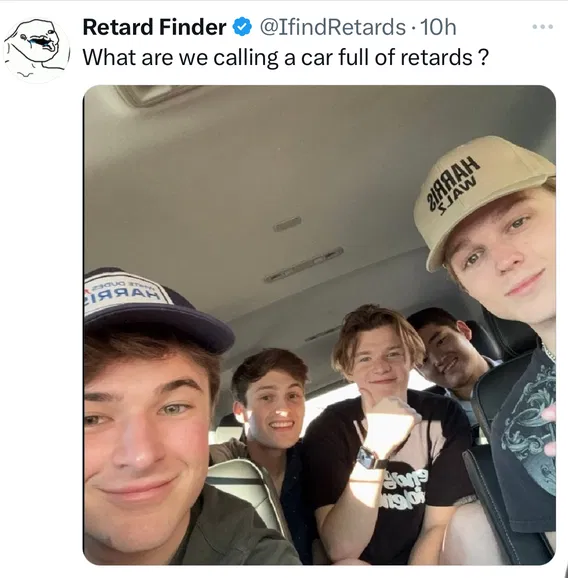Open the attached car selfie photo
568x578 pixels.
pyautogui.click(x=319, y=325)
